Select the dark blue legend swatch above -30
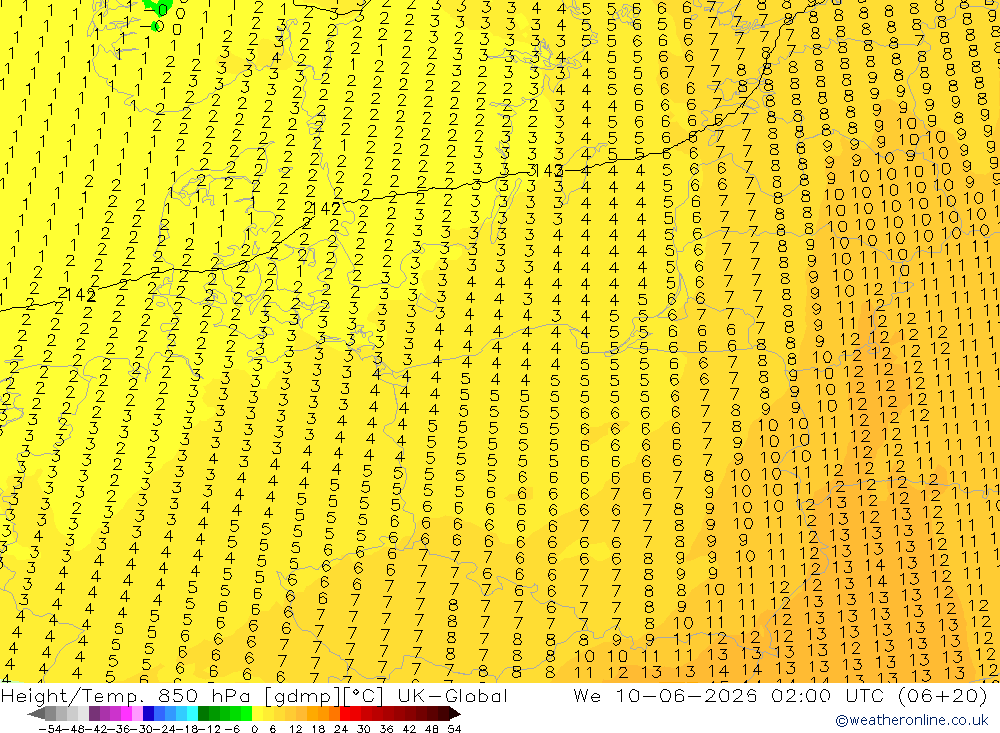 [148, 713]
